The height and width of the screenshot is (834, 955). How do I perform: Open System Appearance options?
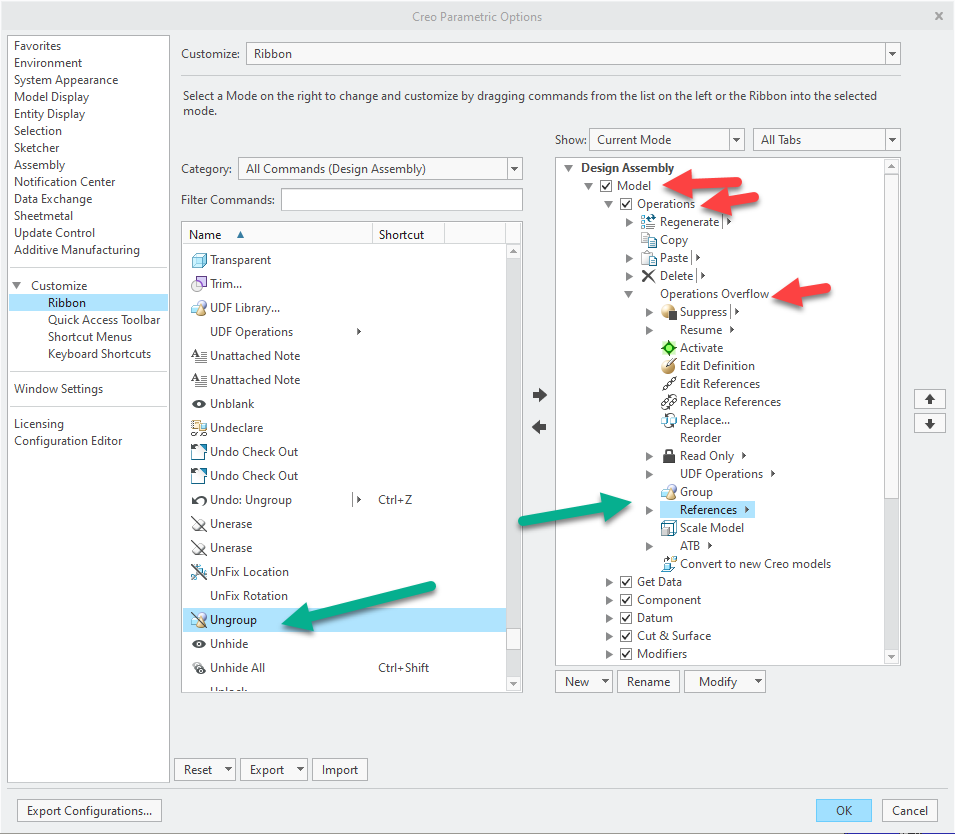click(66, 80)
